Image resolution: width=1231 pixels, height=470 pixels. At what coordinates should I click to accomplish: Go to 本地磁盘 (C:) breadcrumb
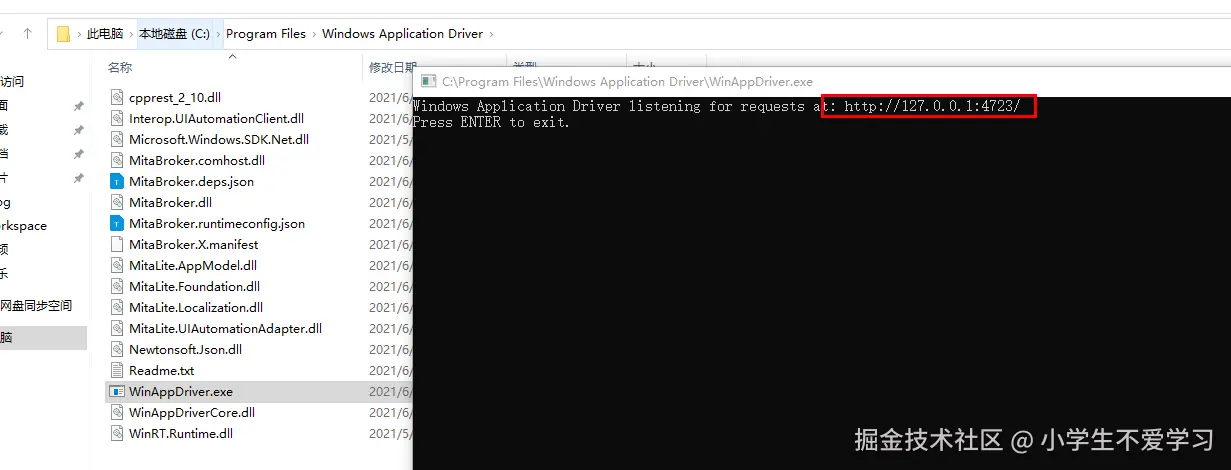[174, 34]
